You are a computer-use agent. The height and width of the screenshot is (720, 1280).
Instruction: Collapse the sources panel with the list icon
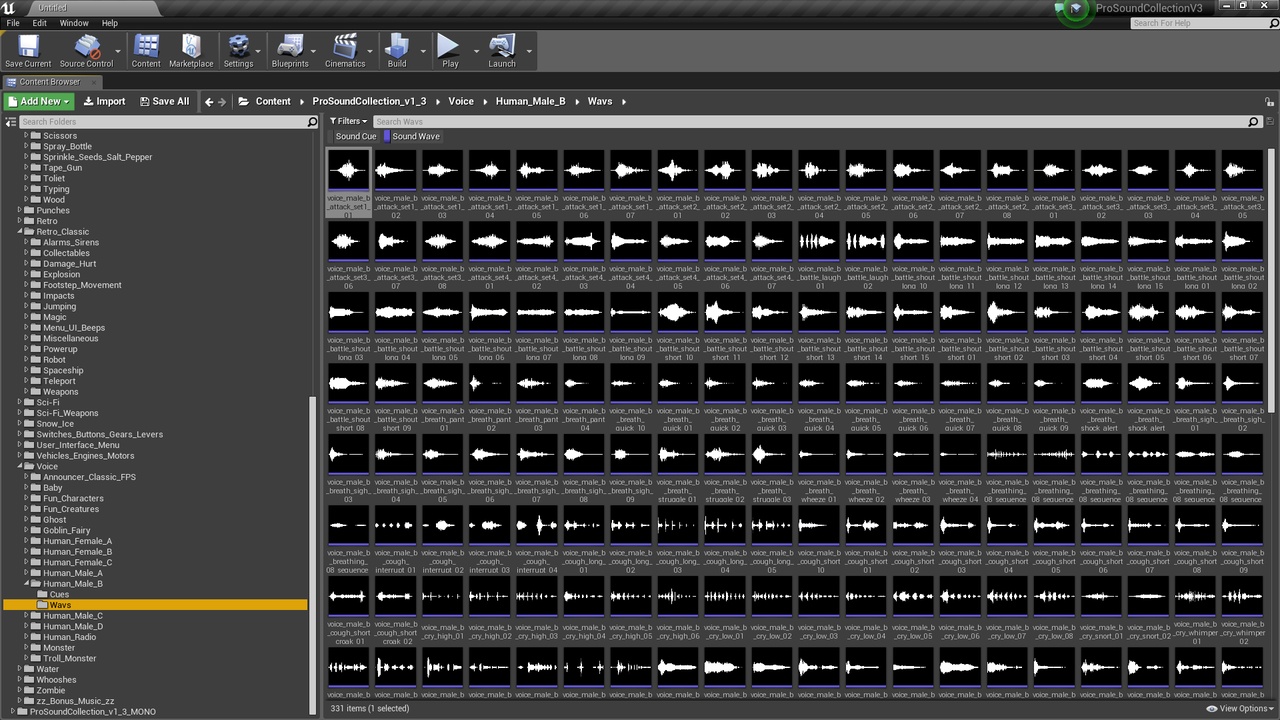(12, 121)
